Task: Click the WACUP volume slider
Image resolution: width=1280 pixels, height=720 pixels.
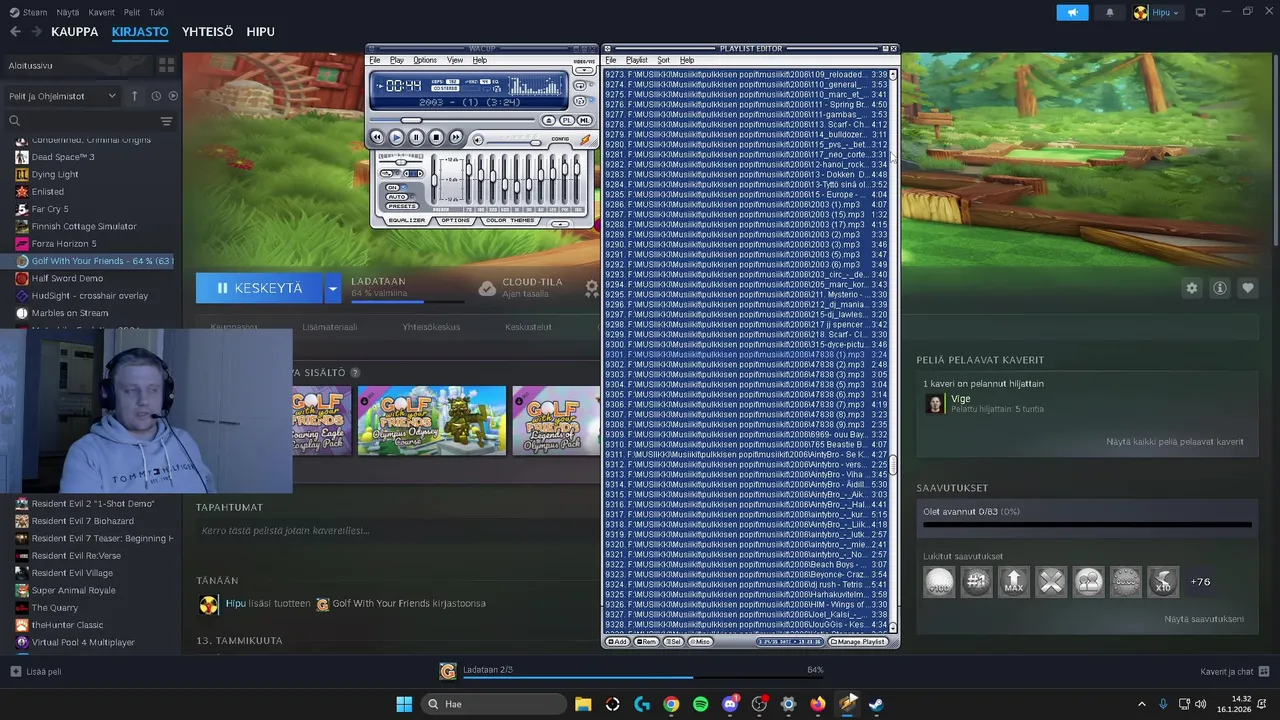Action: 514,143
